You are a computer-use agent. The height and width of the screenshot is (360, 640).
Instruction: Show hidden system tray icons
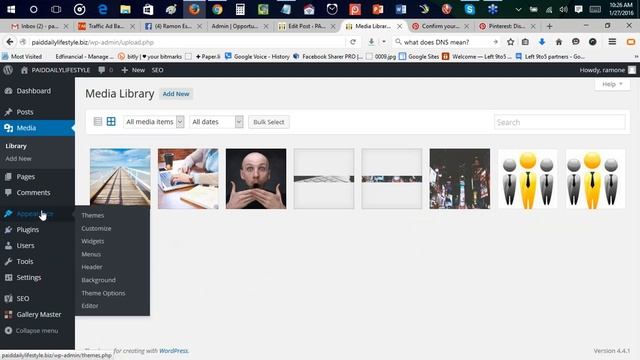coord(518,9)
